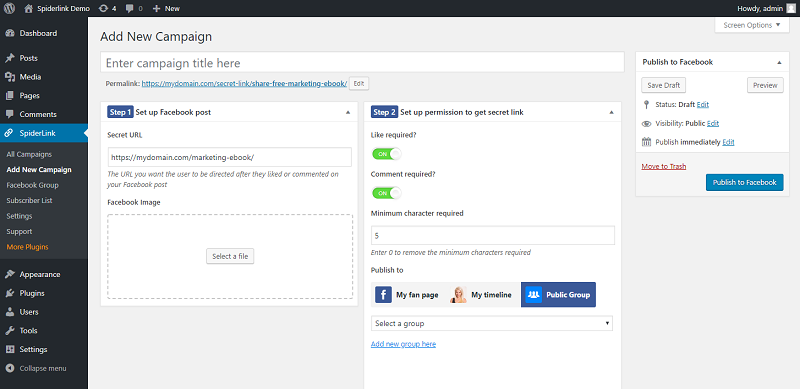Click the Howdy, admin text
Screen dimensions: 800x389
click(x=760, y=8)
